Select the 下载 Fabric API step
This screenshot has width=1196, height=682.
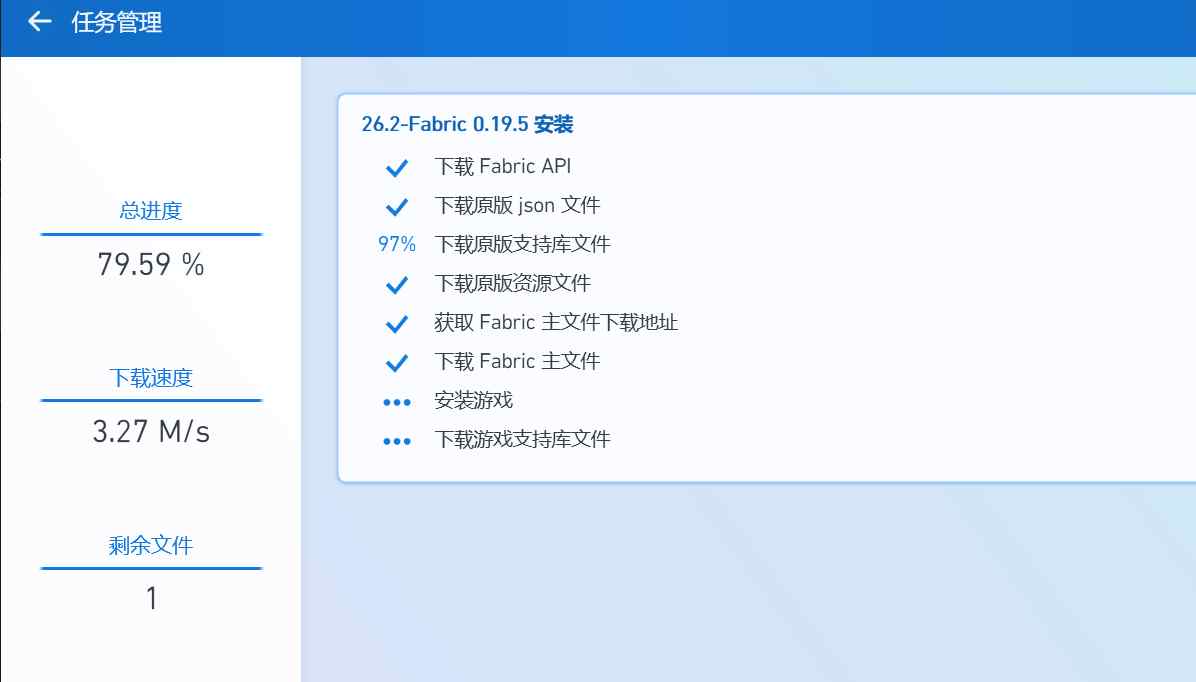click(x=503, y=166)
